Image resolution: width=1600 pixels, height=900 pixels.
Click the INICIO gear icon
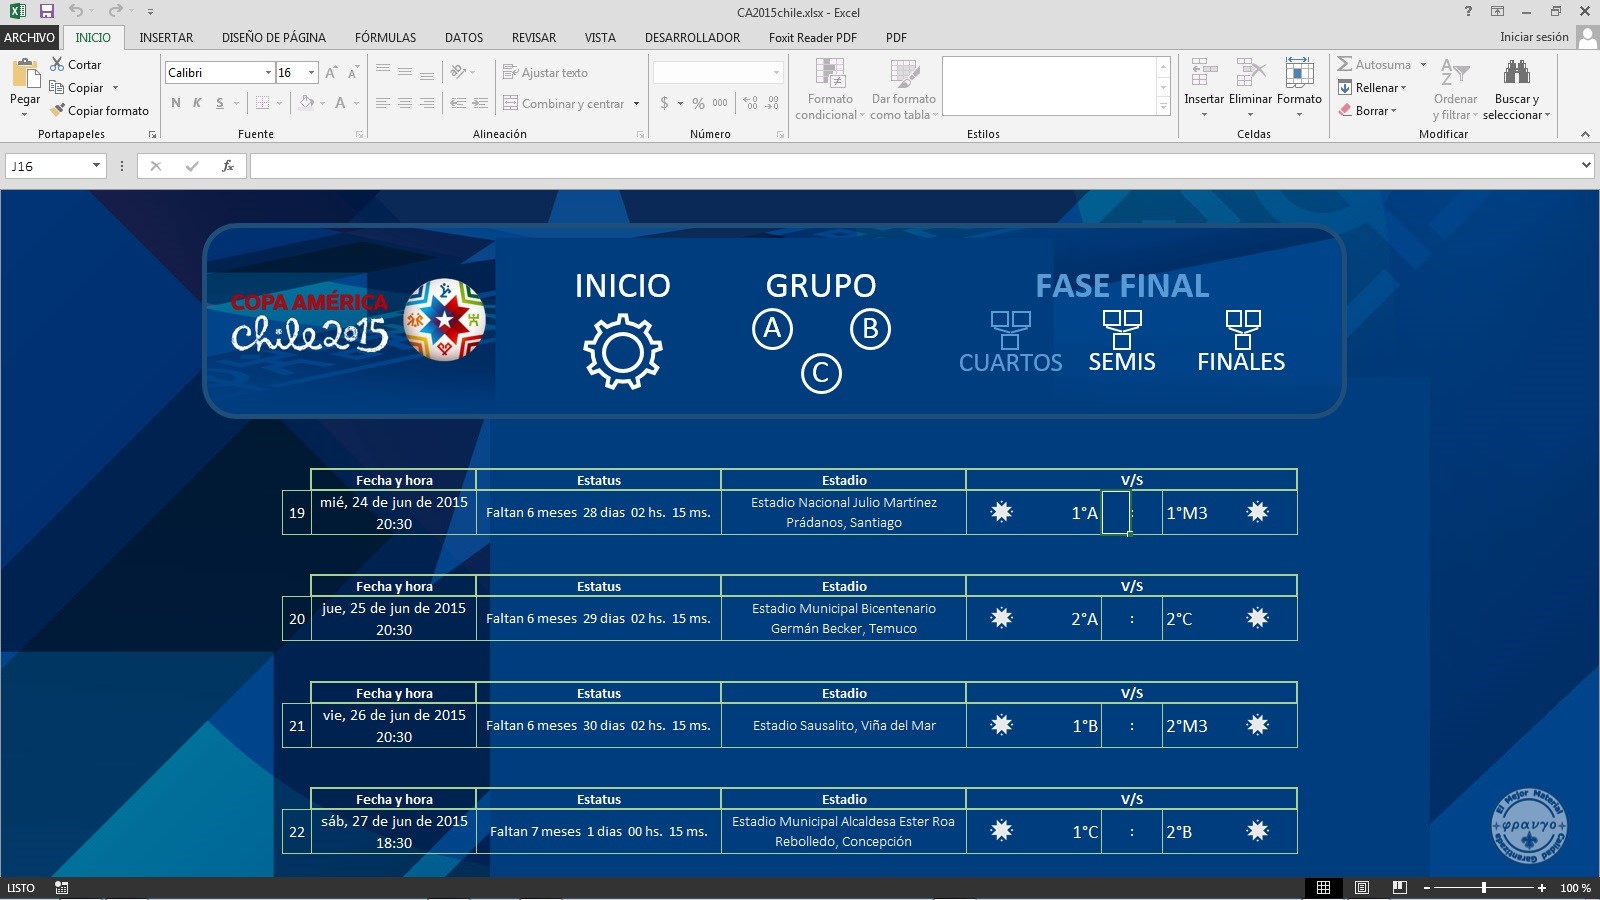pyautogui.click(x=622, y=351)
